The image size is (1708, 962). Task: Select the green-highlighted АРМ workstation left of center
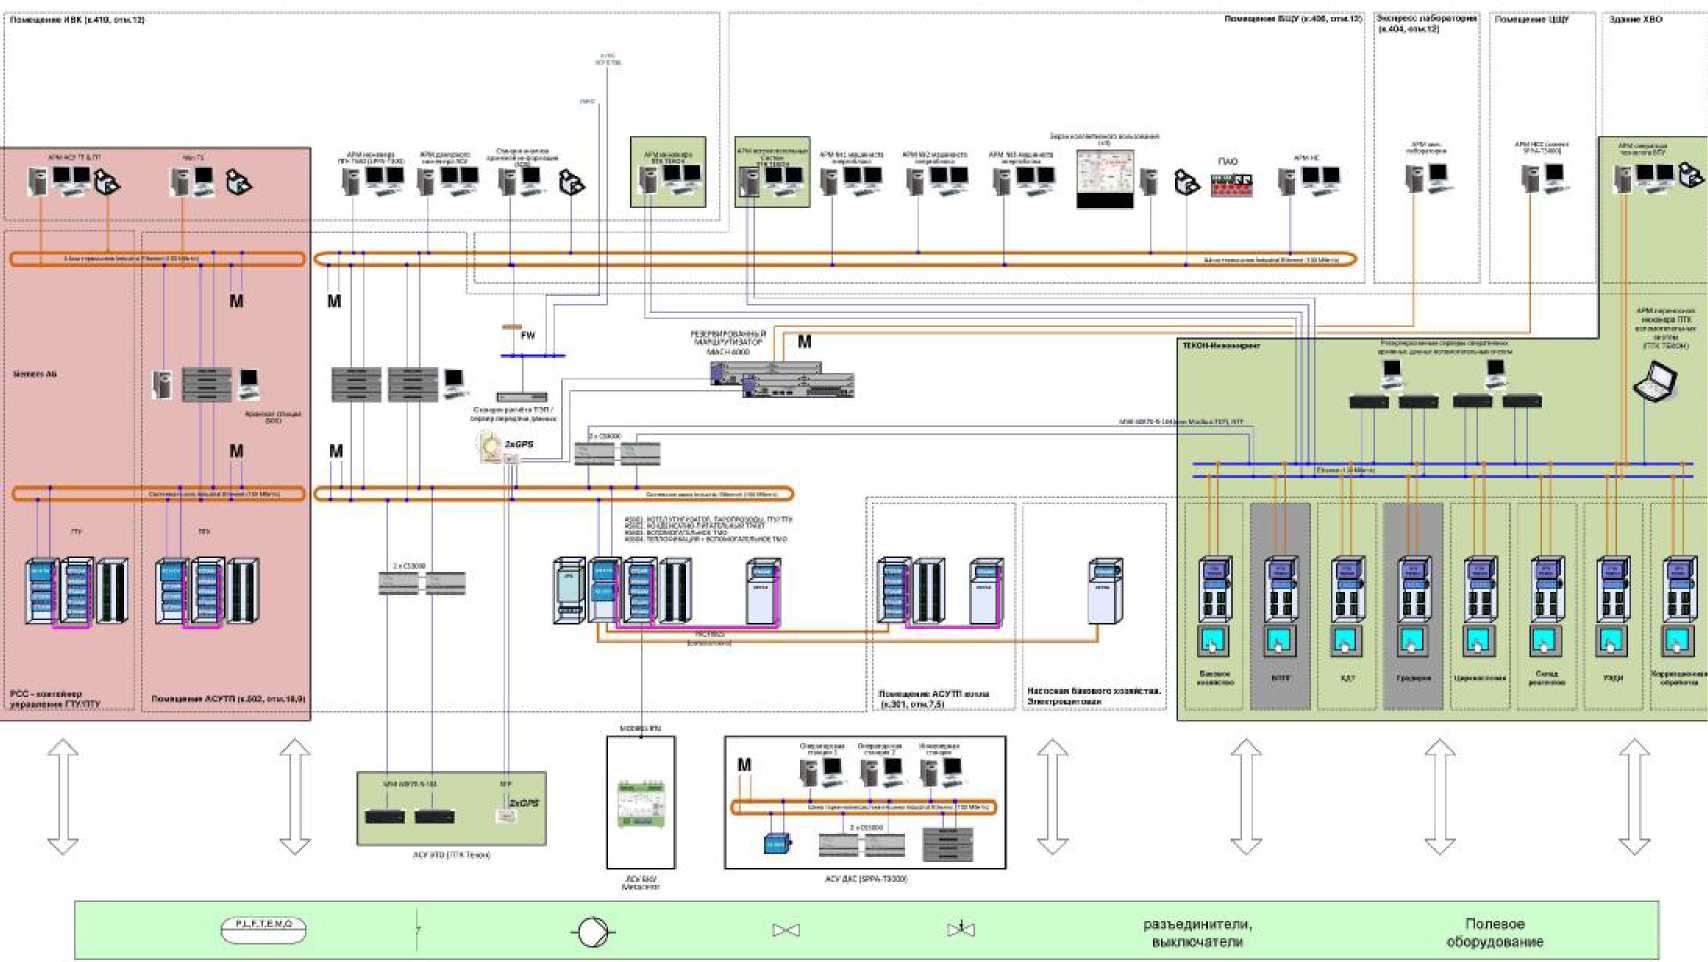668,173
